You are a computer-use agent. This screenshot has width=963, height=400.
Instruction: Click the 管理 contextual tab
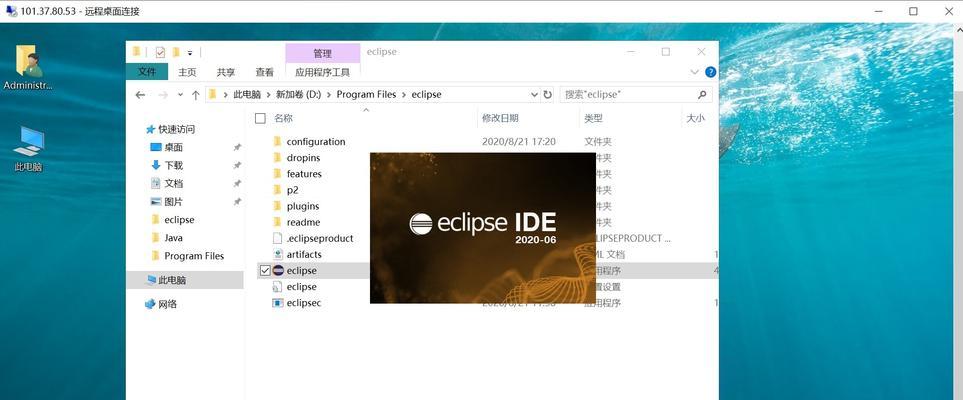point(322,53)
